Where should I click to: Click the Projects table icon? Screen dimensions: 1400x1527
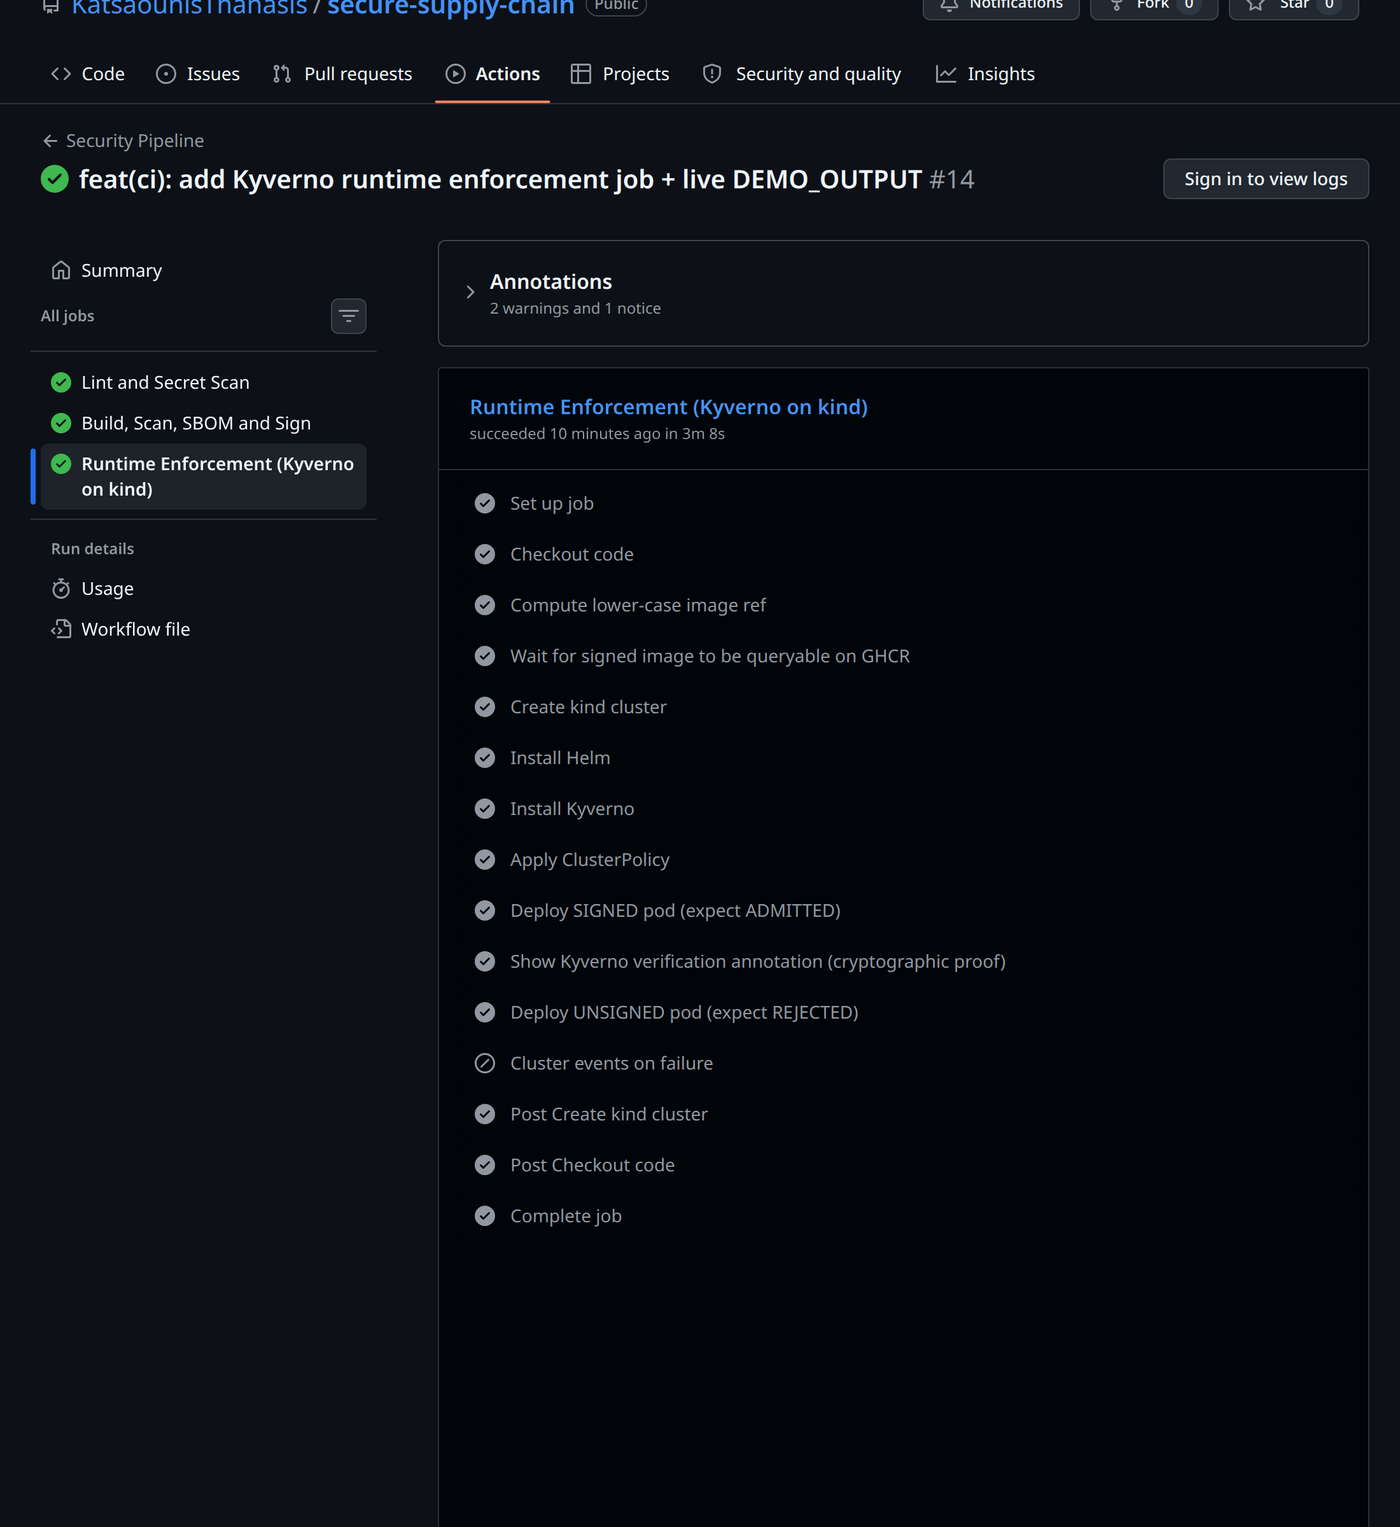coord(581,74)
